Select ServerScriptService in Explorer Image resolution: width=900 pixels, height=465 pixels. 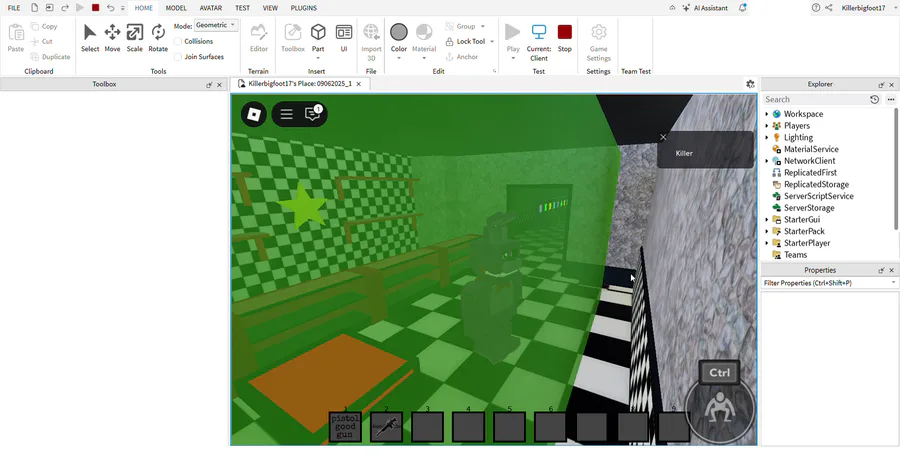coord(818,196)
